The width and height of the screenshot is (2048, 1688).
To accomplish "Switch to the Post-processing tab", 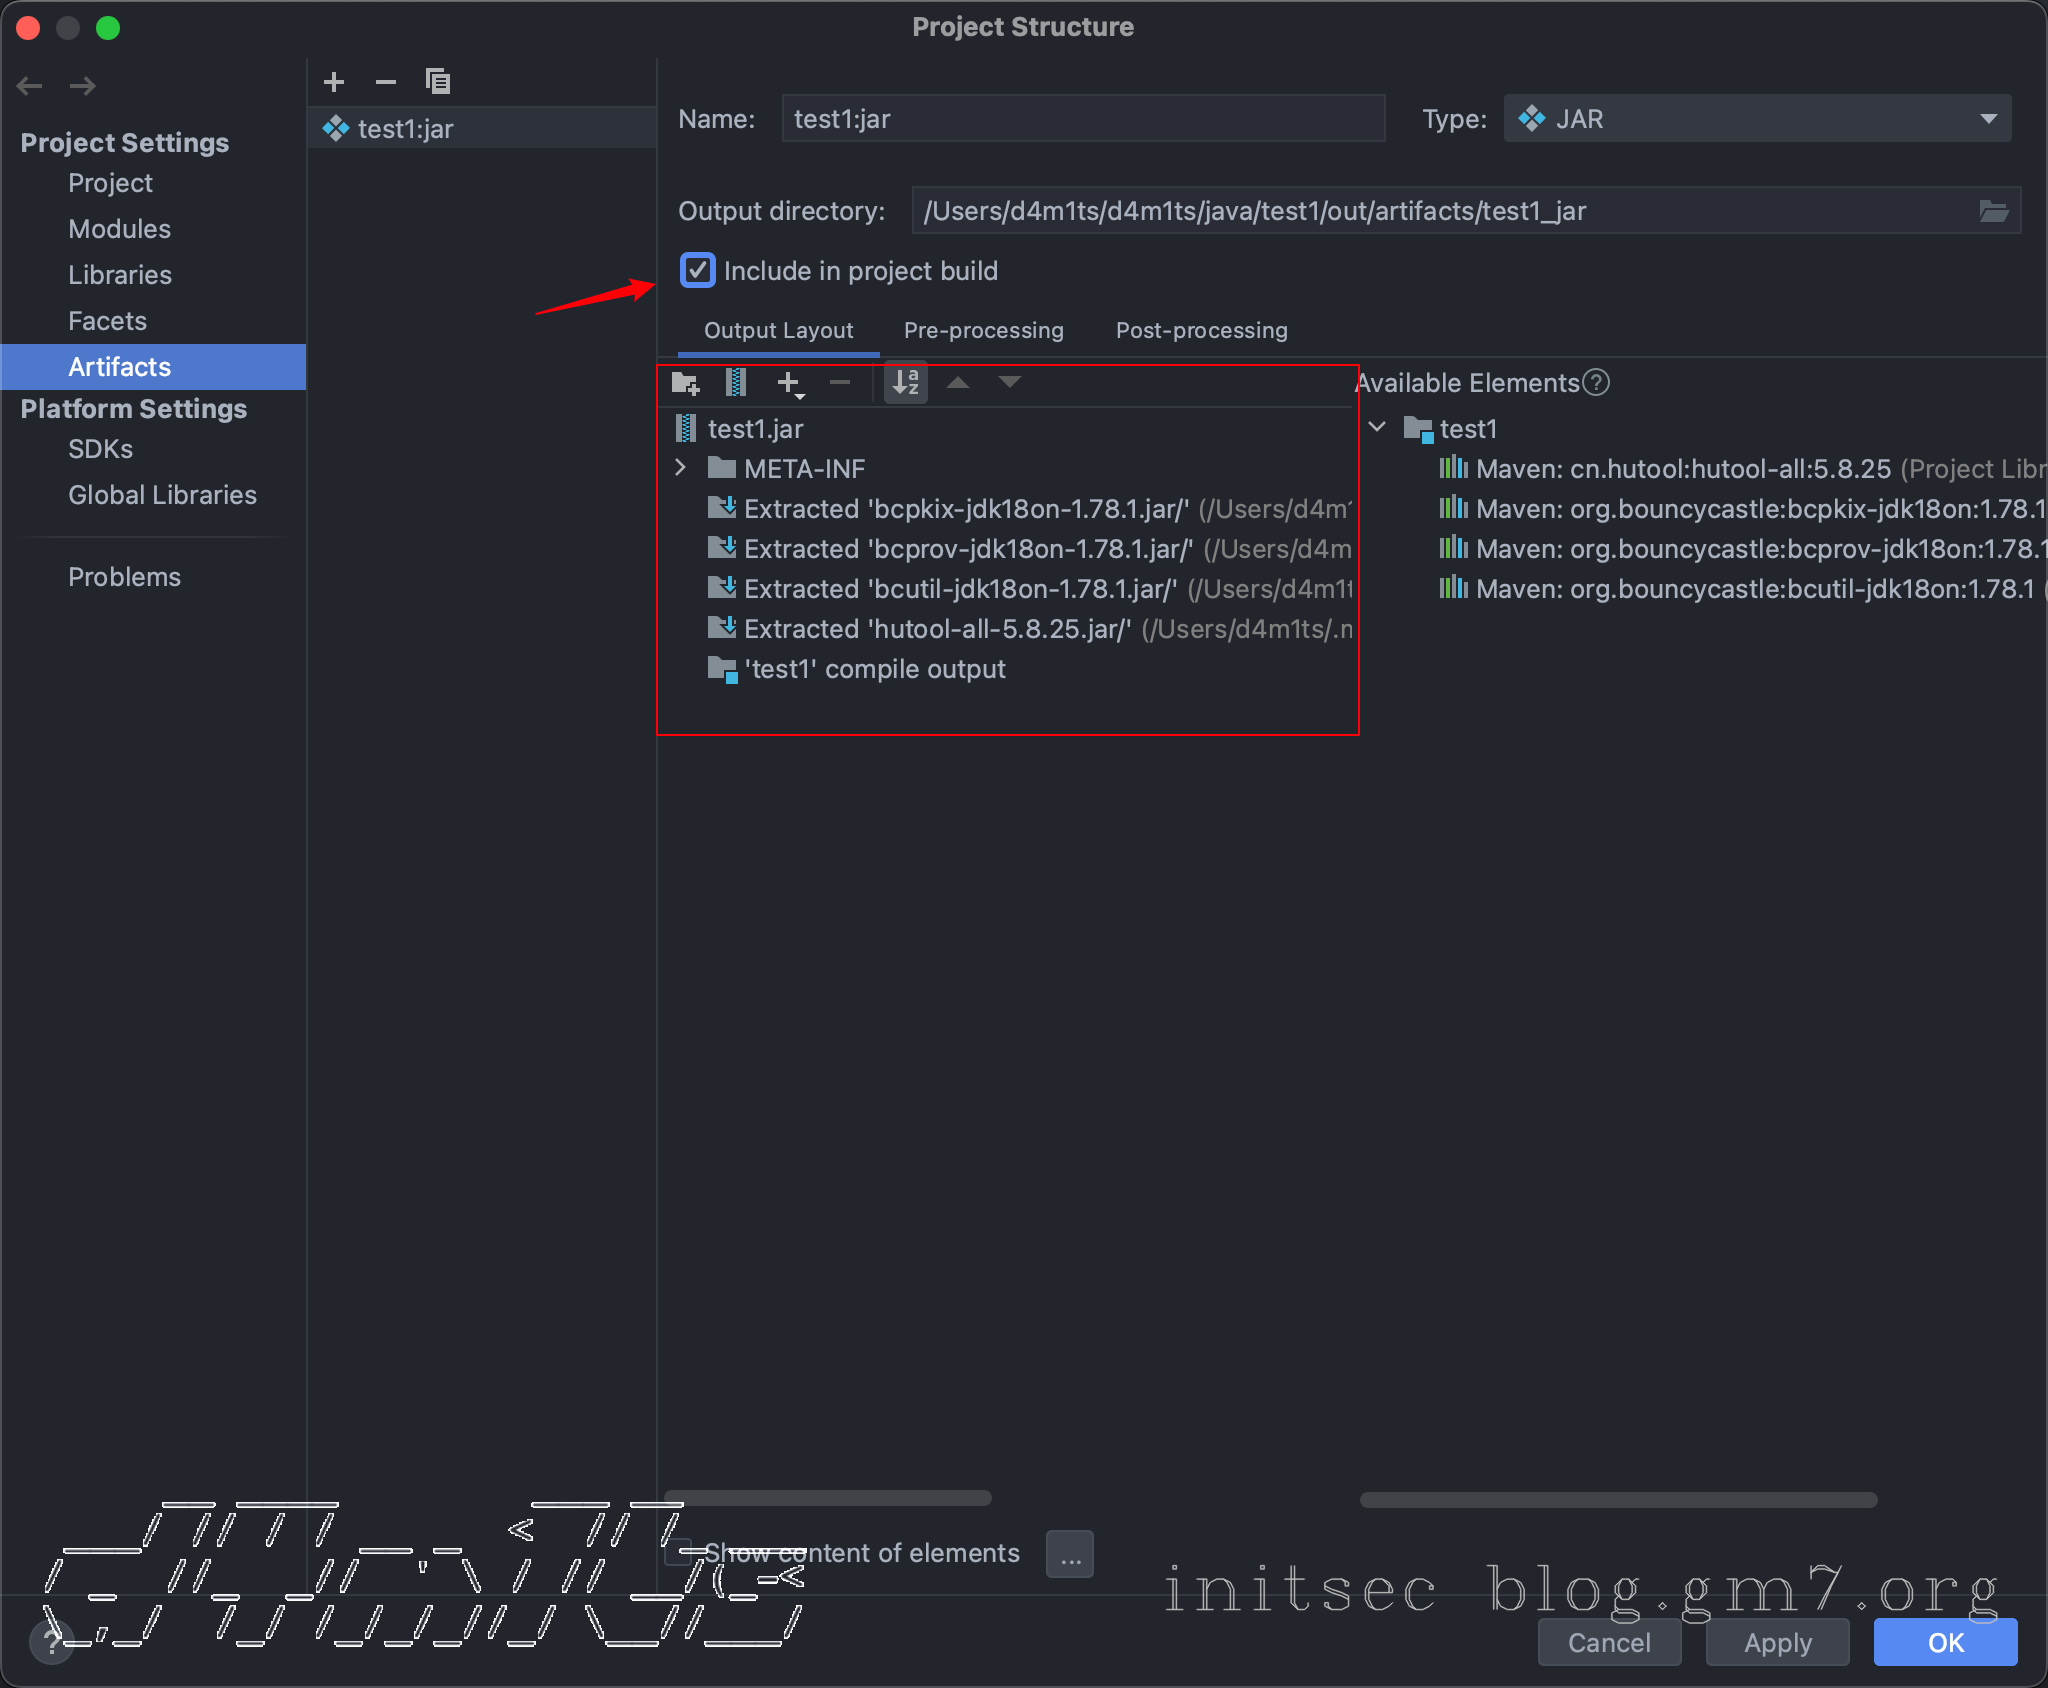I will [1201, 331].
